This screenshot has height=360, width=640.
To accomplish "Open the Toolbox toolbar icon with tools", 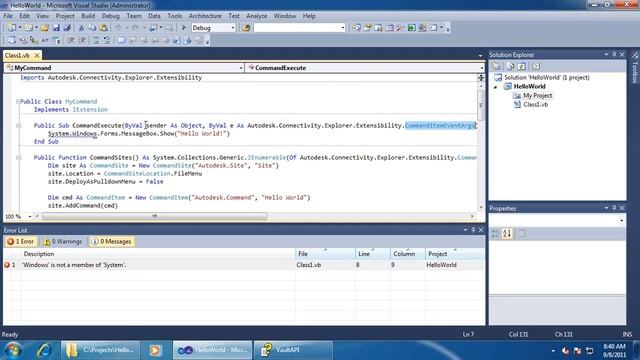I will point(400,28).
